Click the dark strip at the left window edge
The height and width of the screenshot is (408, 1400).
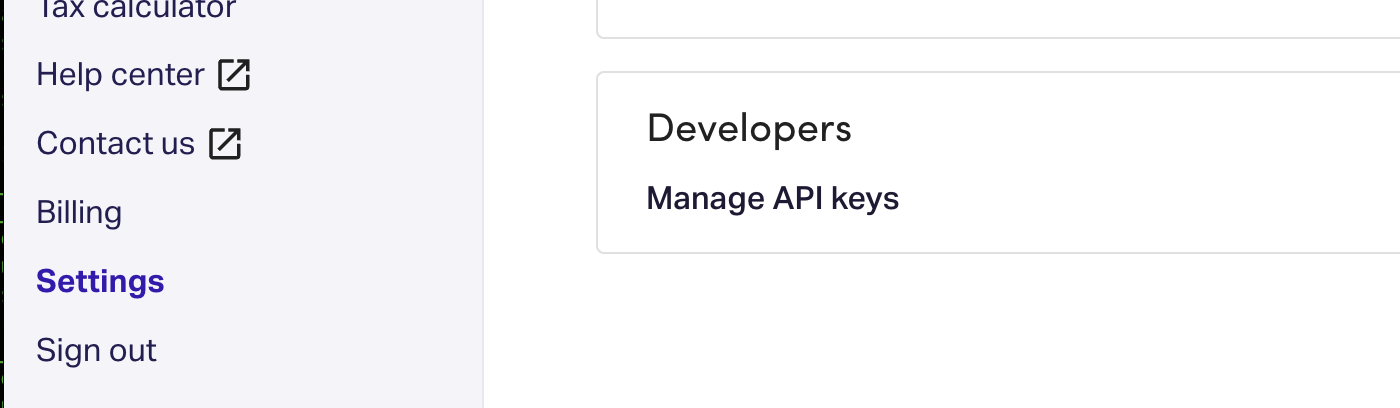[2, 200]
